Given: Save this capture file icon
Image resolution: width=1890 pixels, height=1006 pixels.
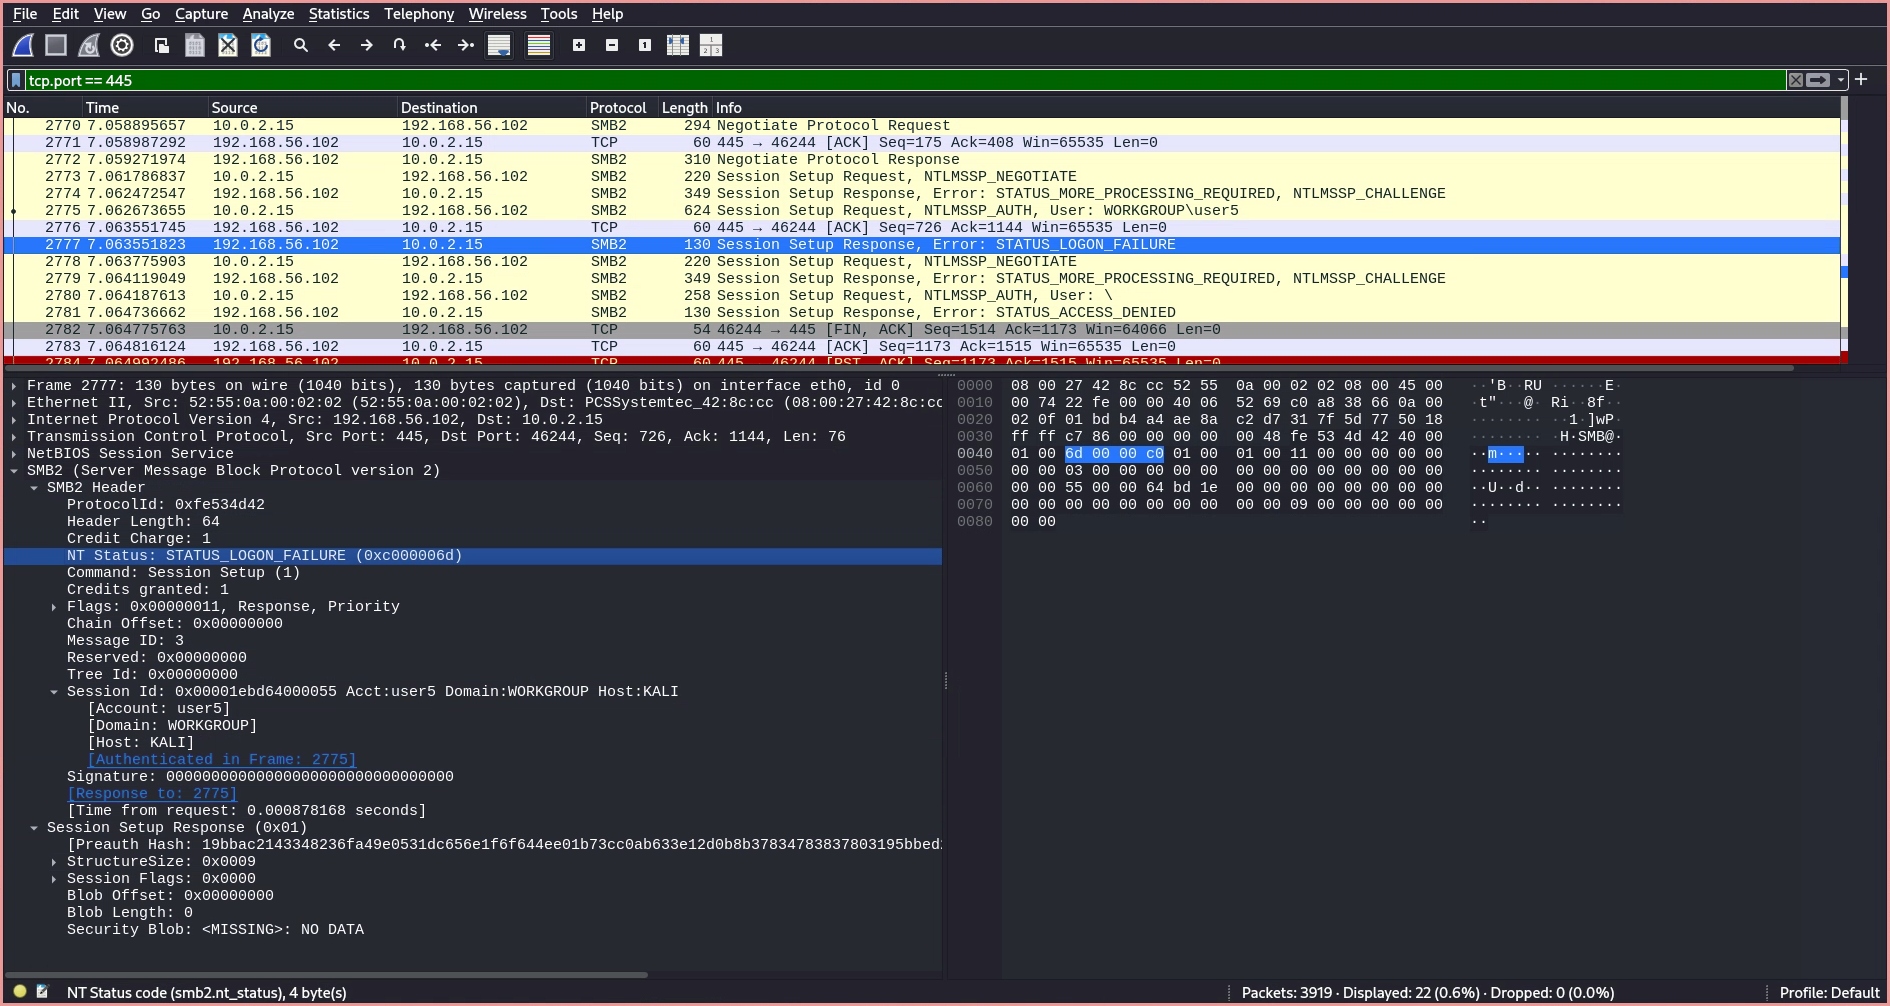Looking at the screenshot, I should (195, 45).
